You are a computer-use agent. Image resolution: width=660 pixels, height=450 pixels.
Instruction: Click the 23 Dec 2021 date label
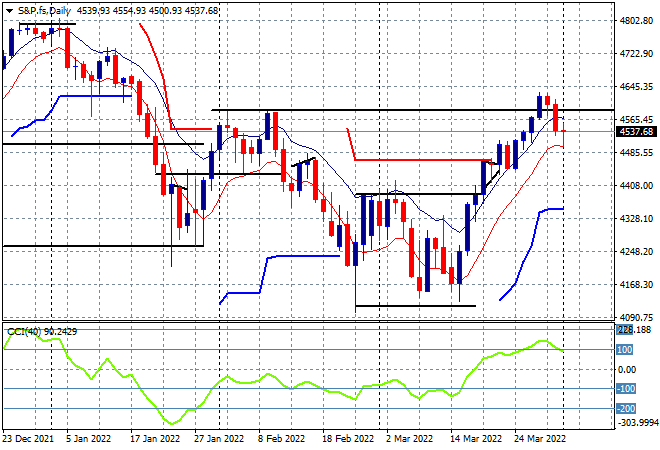(x=28, y=439)
